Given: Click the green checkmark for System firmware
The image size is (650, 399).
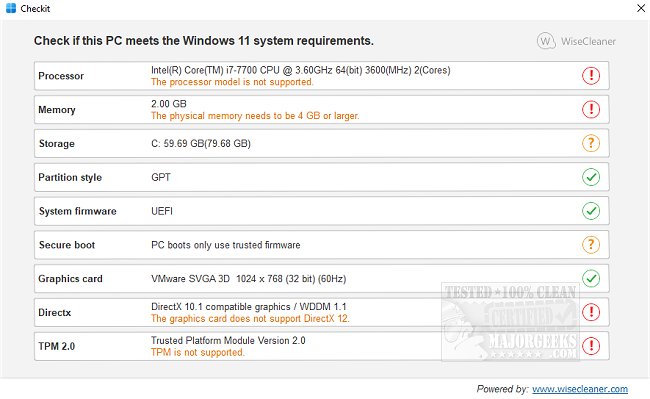Looking at the screenshot, I should (x=591, y=211).
